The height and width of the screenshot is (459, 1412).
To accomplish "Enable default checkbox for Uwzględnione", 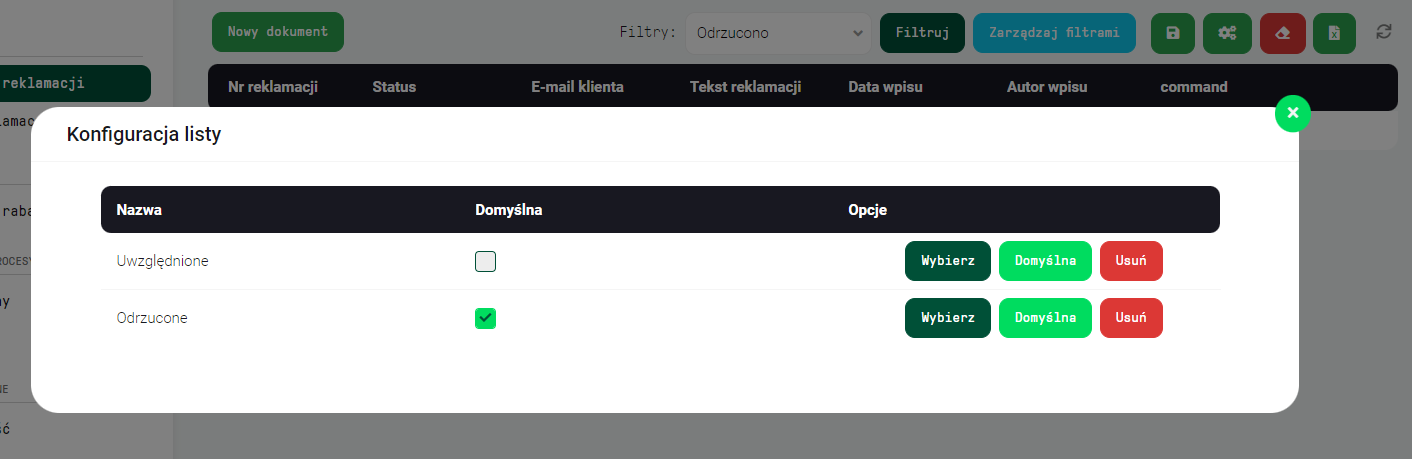I will (485, 261).
